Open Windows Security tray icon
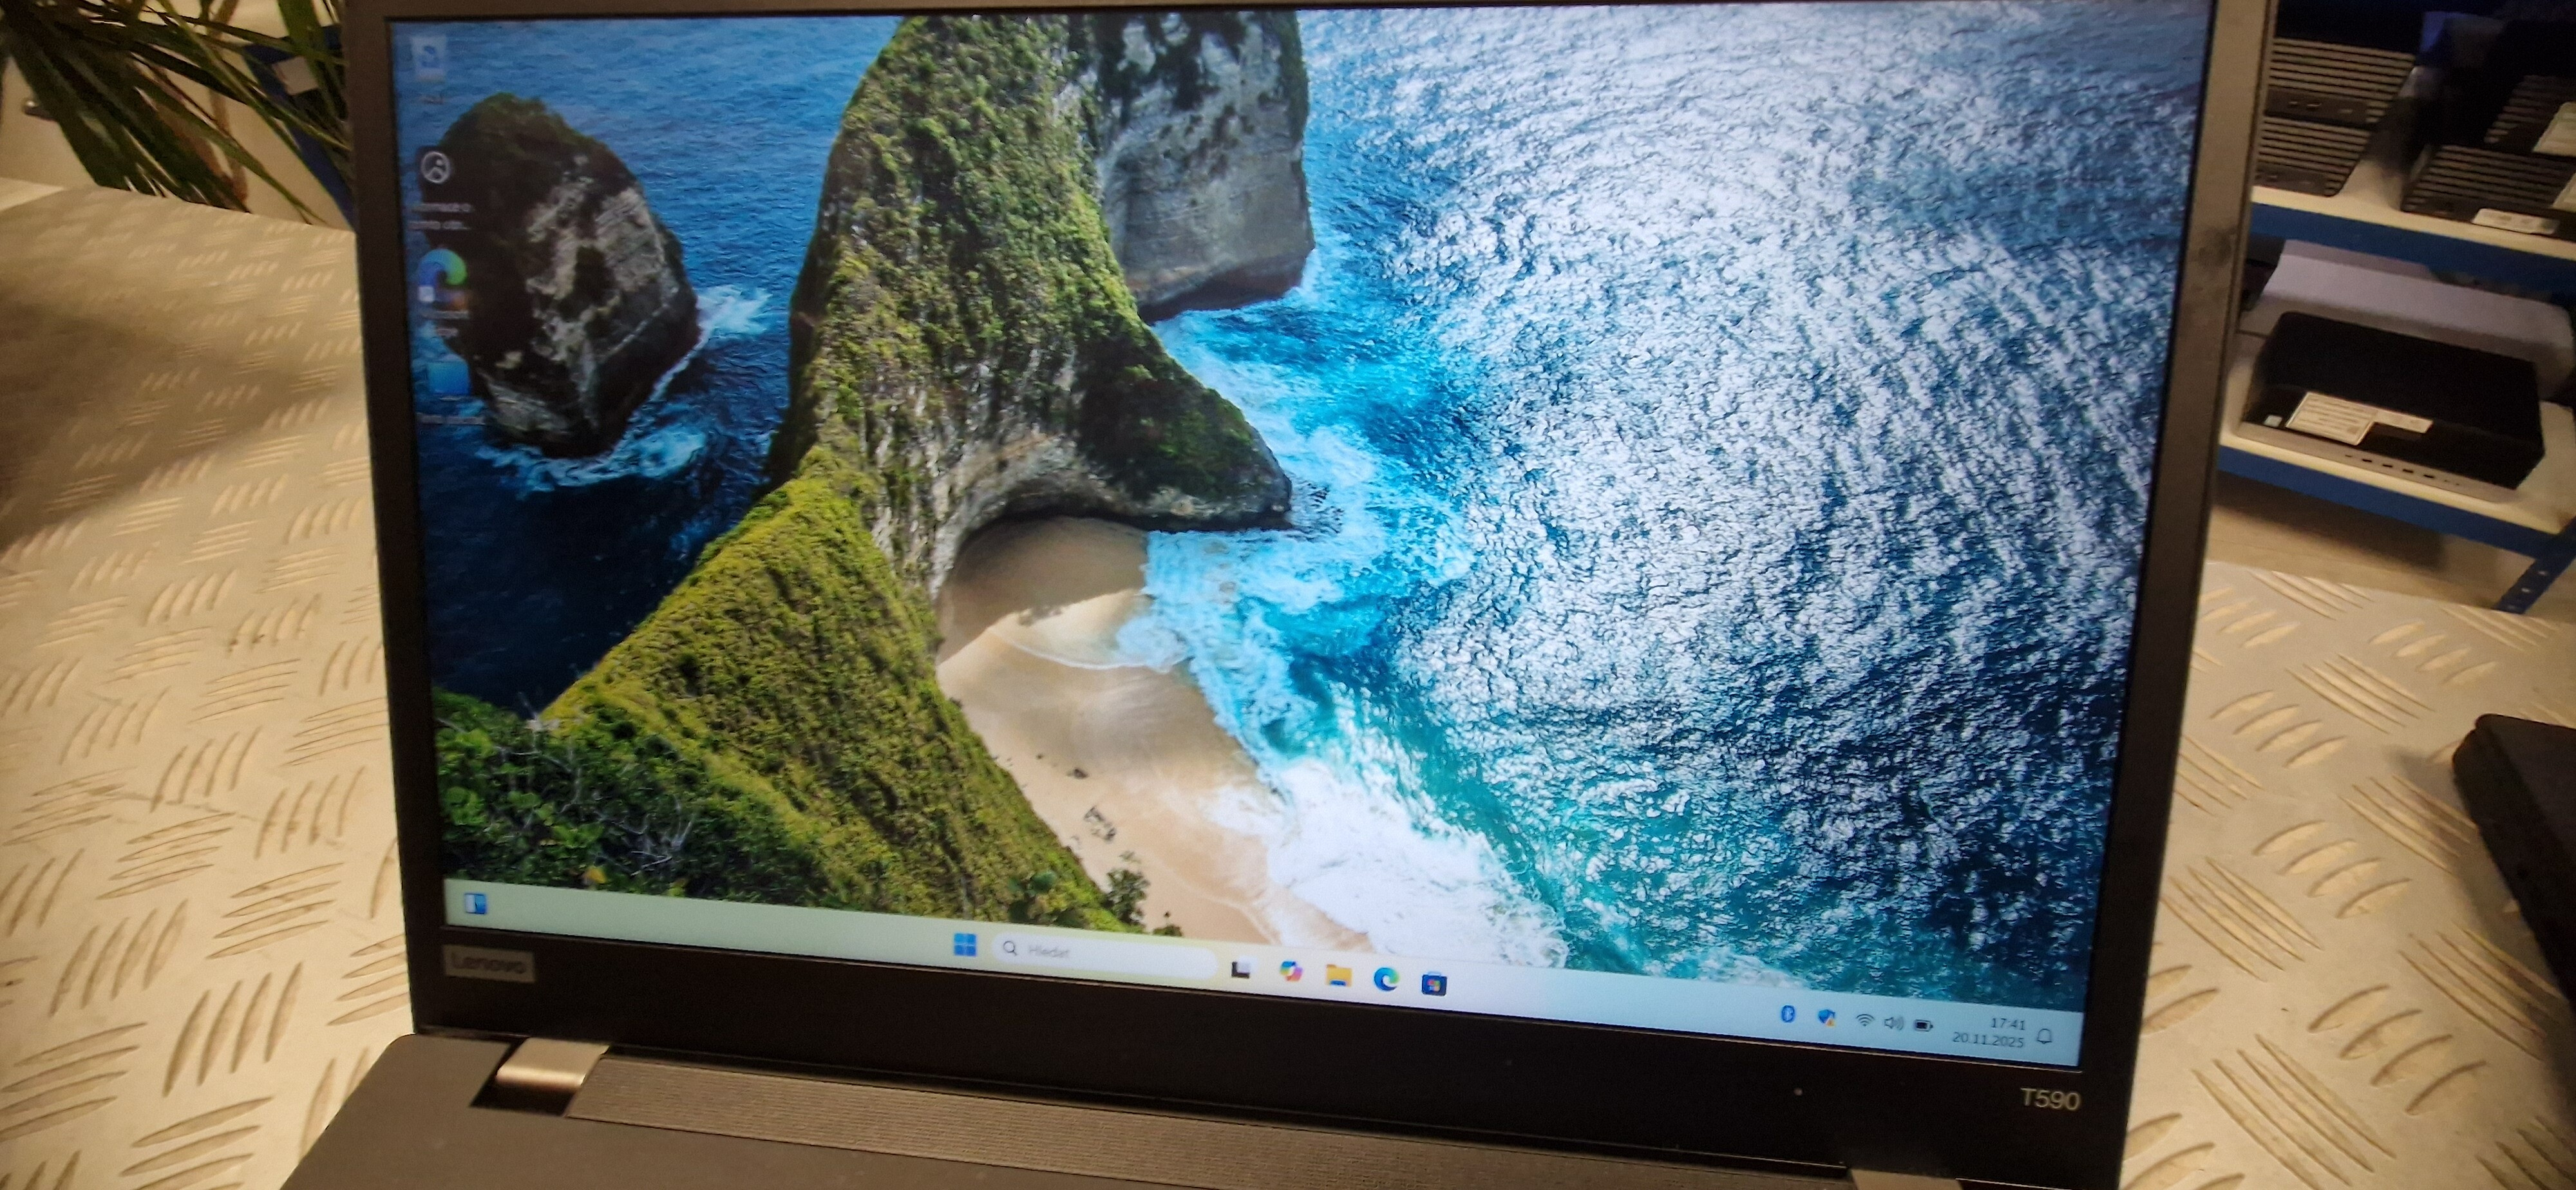2576x1190 pixels. coord(1826,1018)
